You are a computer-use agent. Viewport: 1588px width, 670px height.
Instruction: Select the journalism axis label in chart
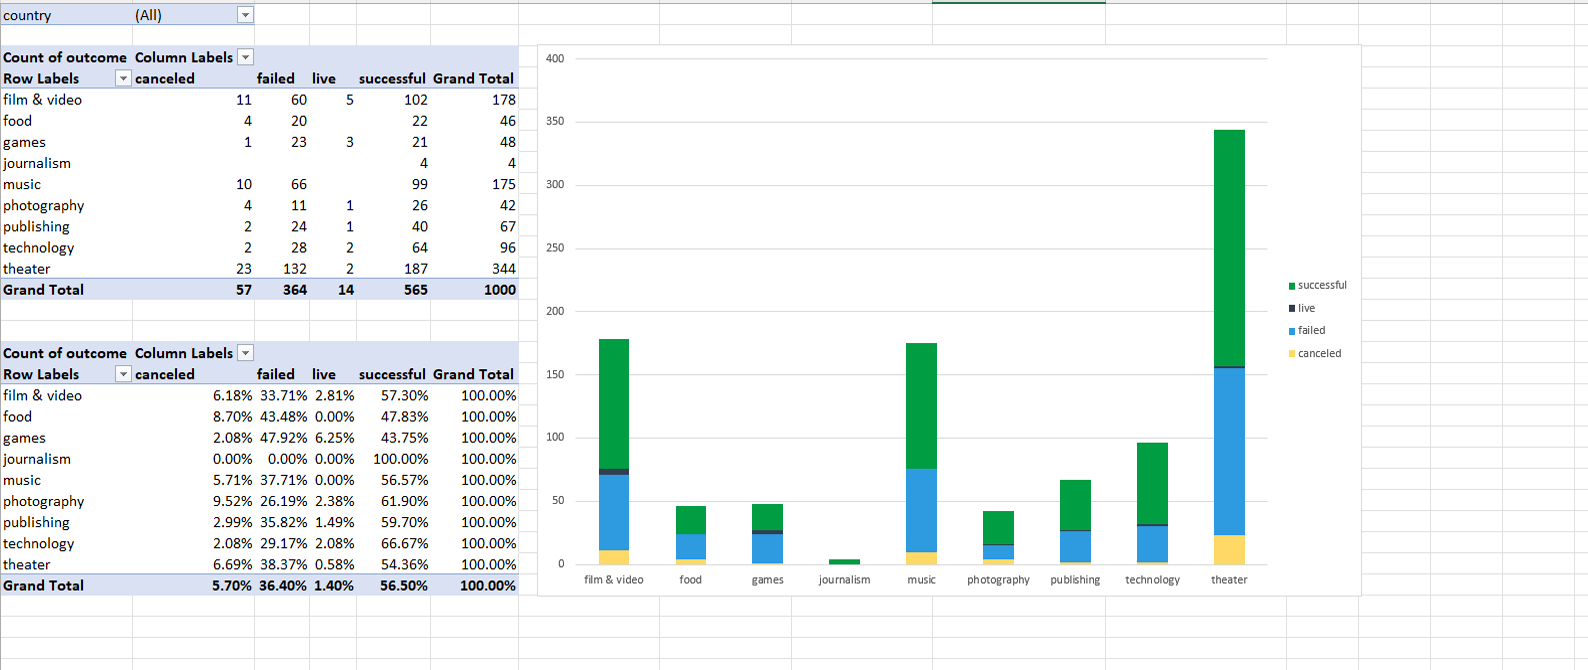coord(844,580)
